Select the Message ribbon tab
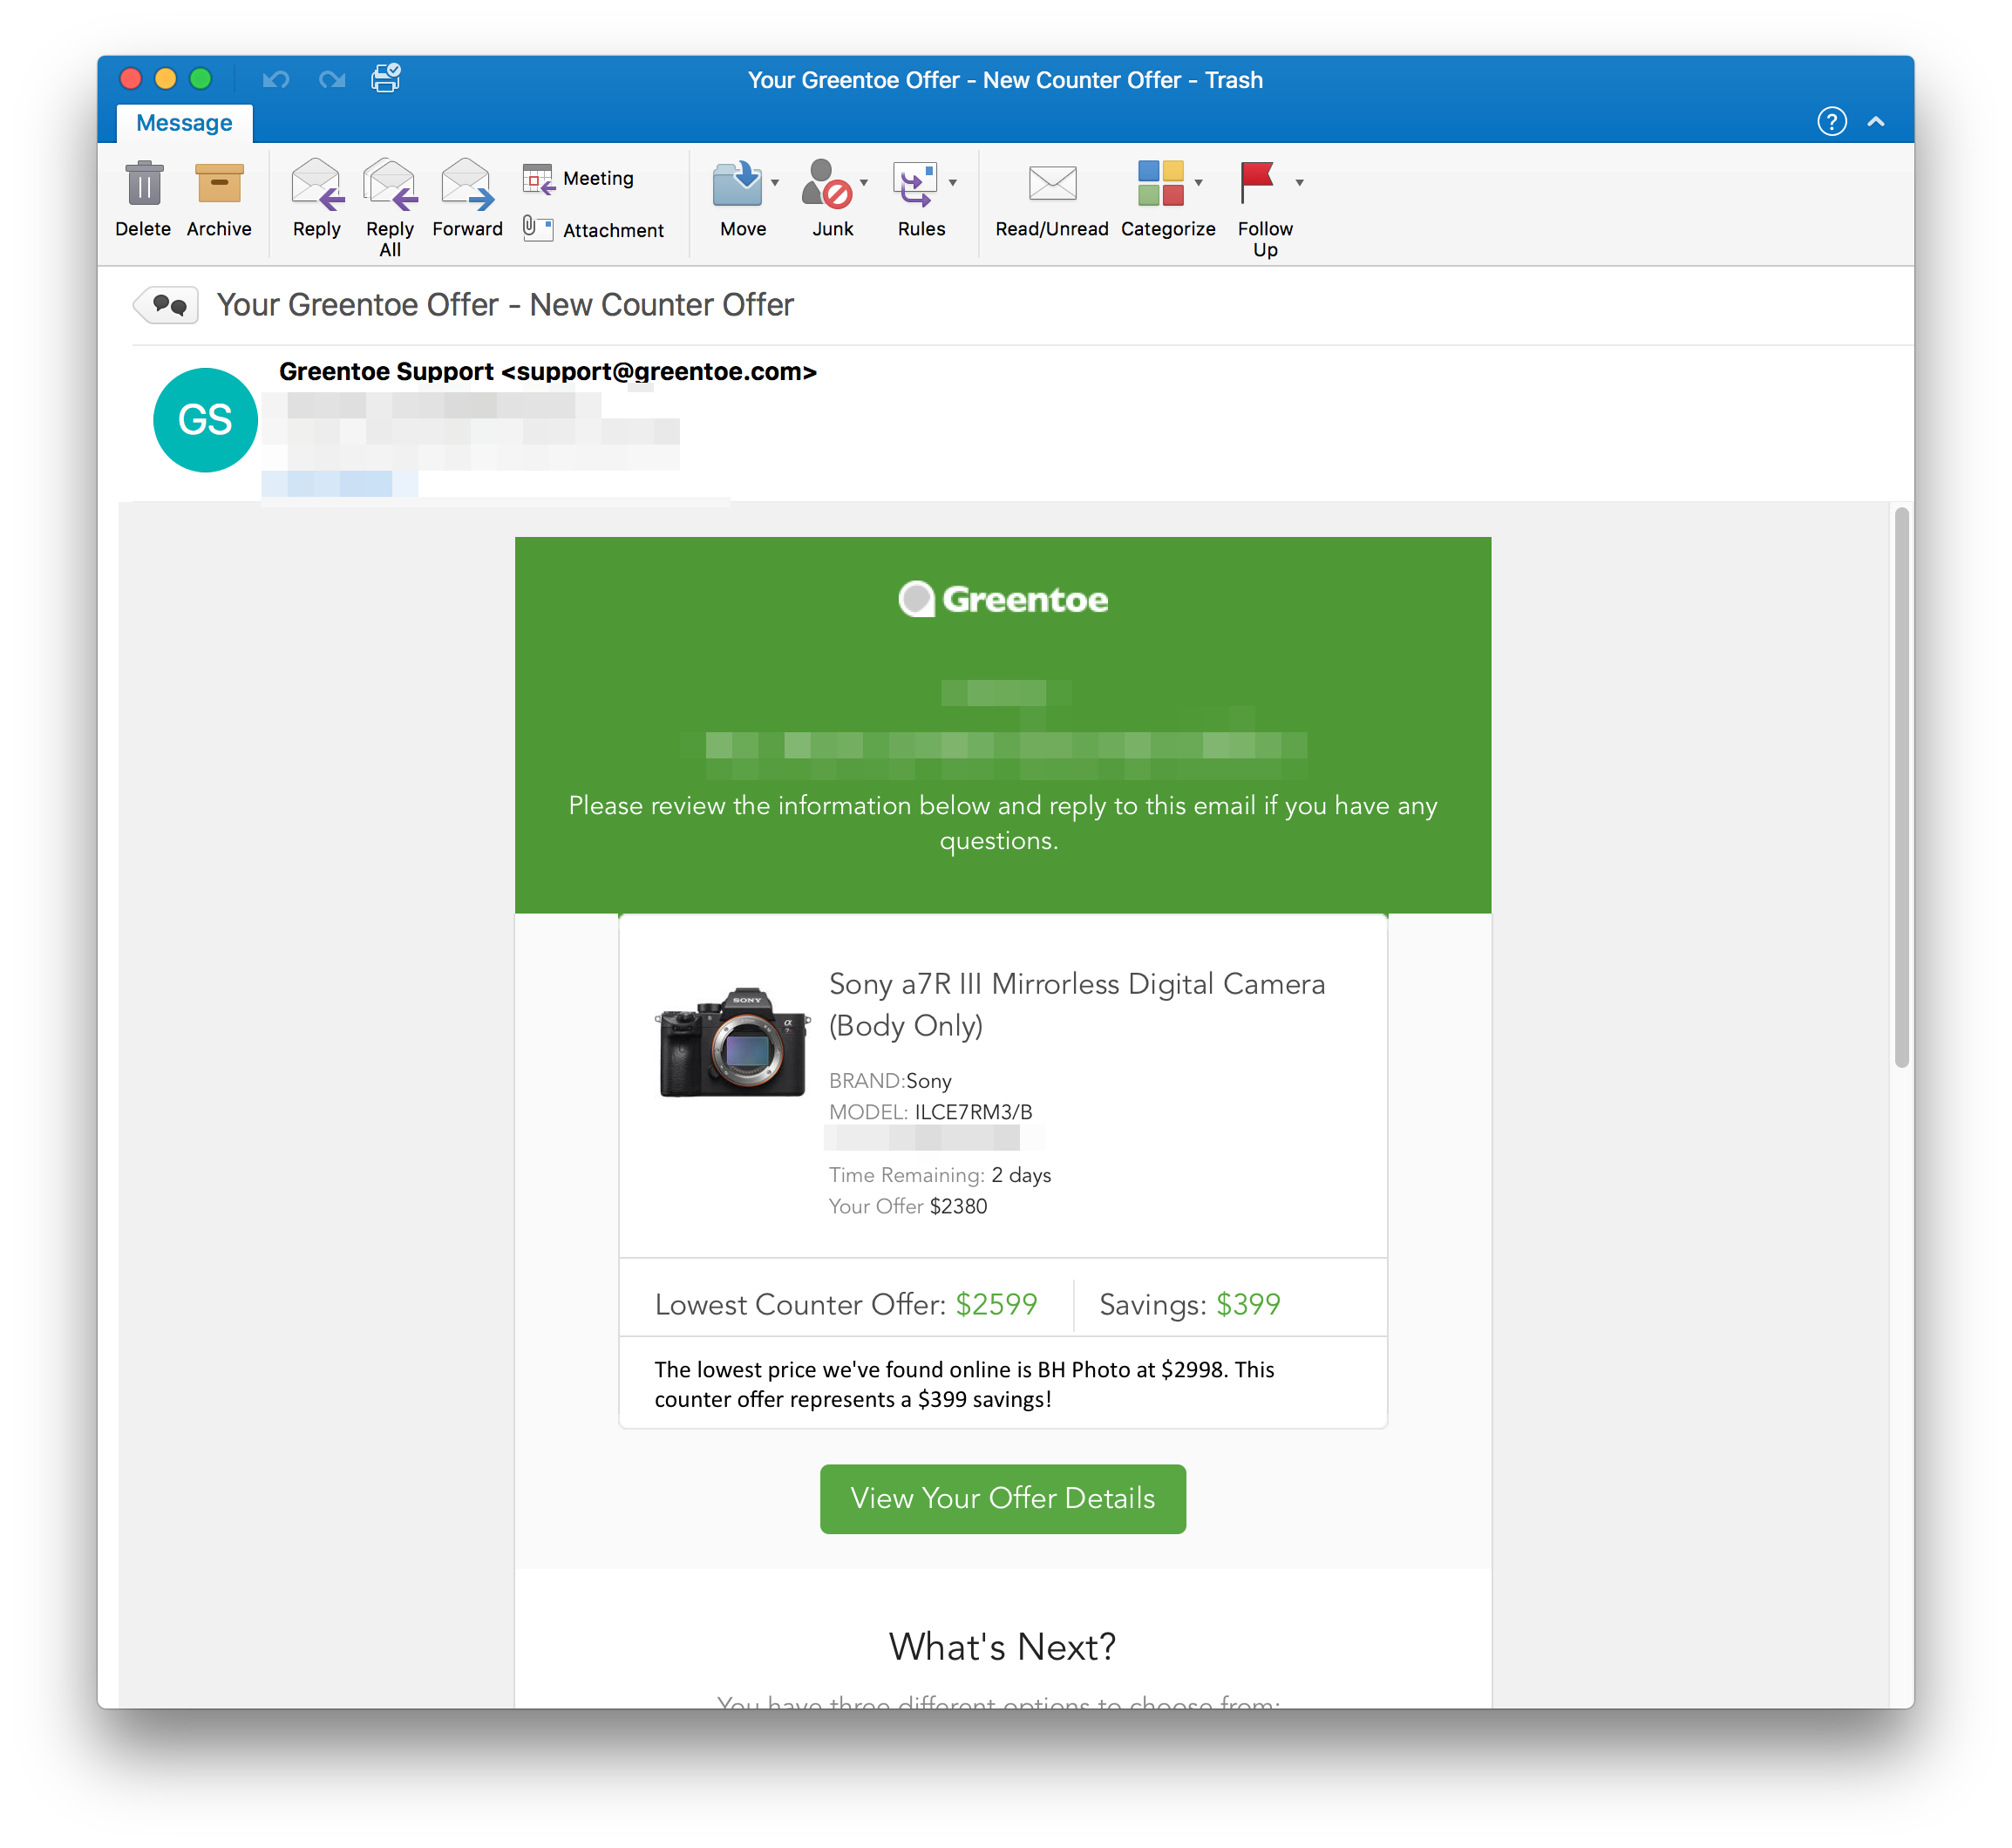The width and height of the screenshot is (2012, 1848). (x=184, y=123)
